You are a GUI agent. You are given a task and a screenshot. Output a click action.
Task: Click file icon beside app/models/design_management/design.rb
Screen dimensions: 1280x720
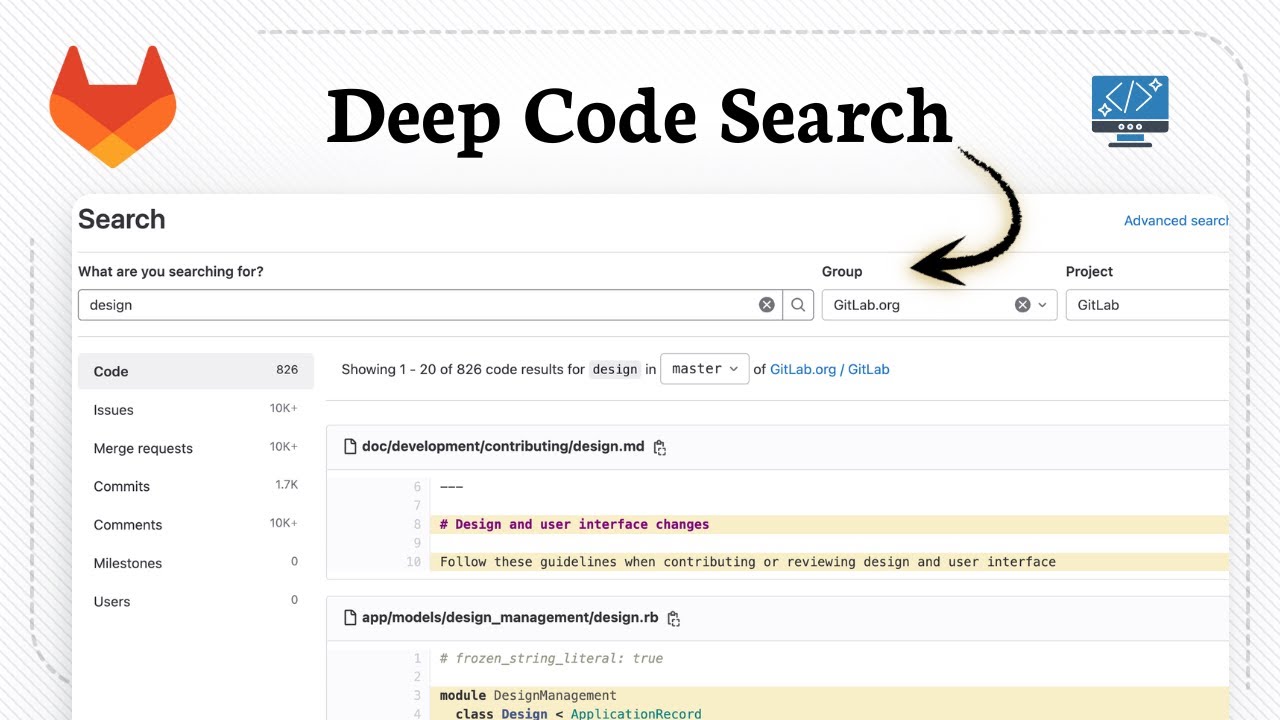click(x=350, y=618)
